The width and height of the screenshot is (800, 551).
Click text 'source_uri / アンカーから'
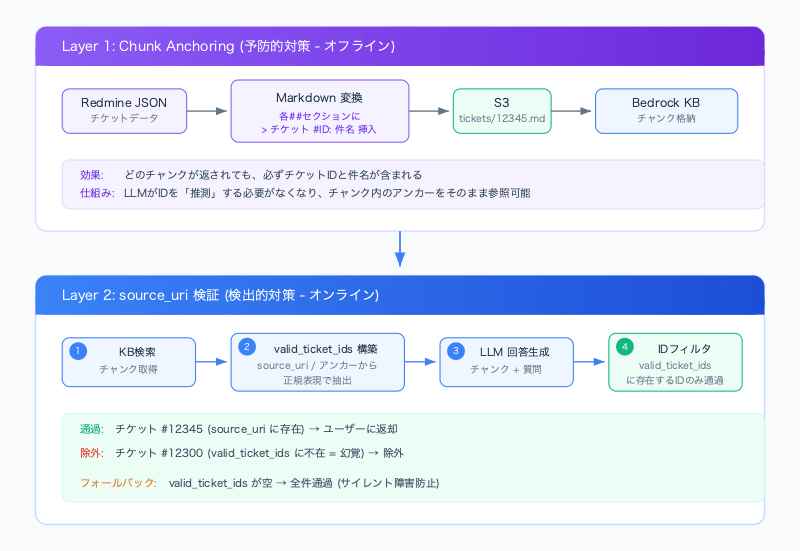[x=317, y=365]
